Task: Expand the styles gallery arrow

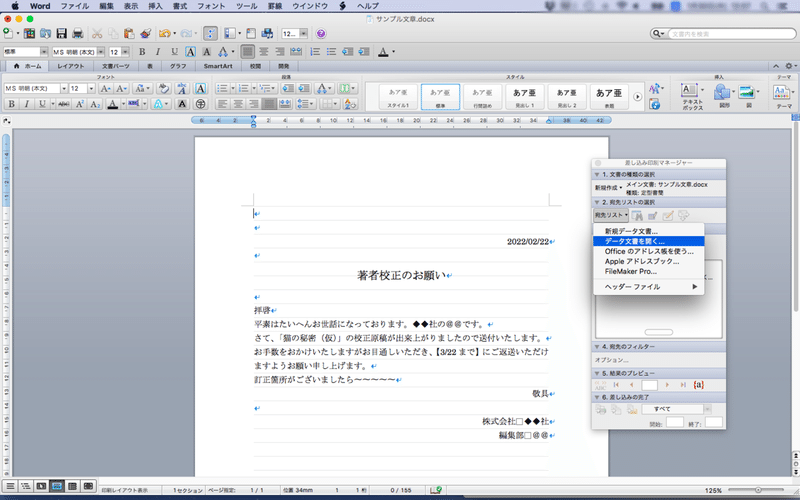Action: click(x=637, y=96)
